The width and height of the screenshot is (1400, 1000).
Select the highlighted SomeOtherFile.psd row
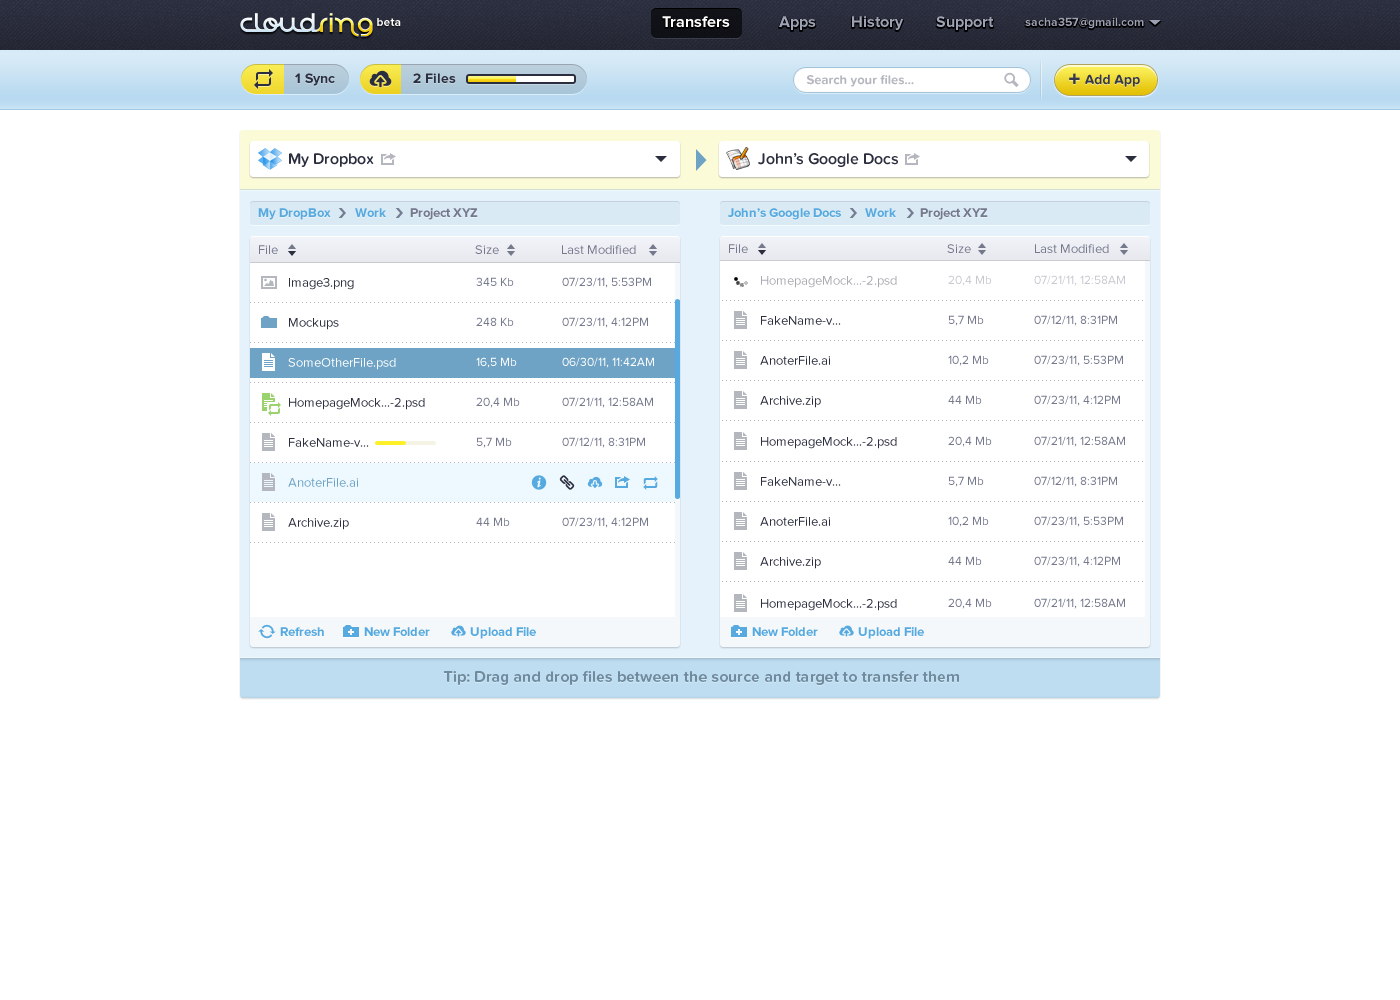point(462,362)
